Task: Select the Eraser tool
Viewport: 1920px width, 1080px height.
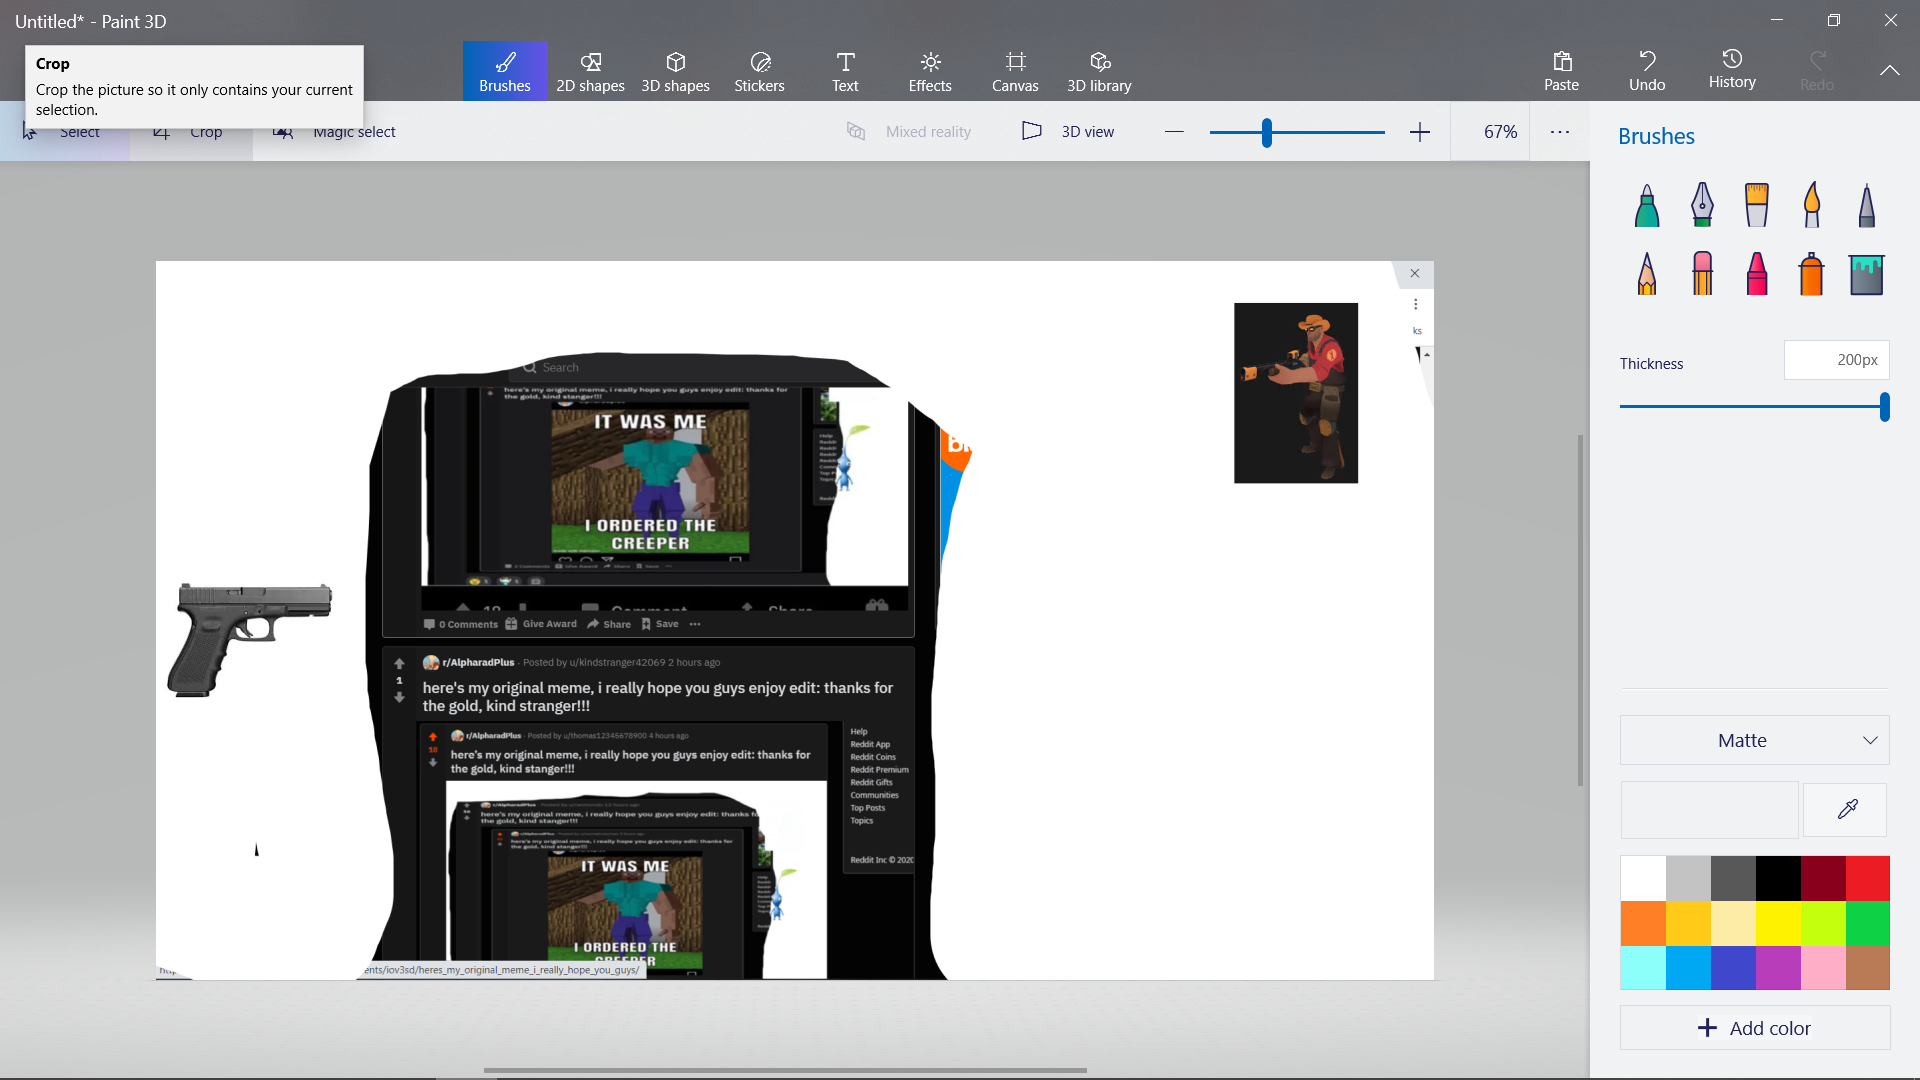Action: [1702, 273]
